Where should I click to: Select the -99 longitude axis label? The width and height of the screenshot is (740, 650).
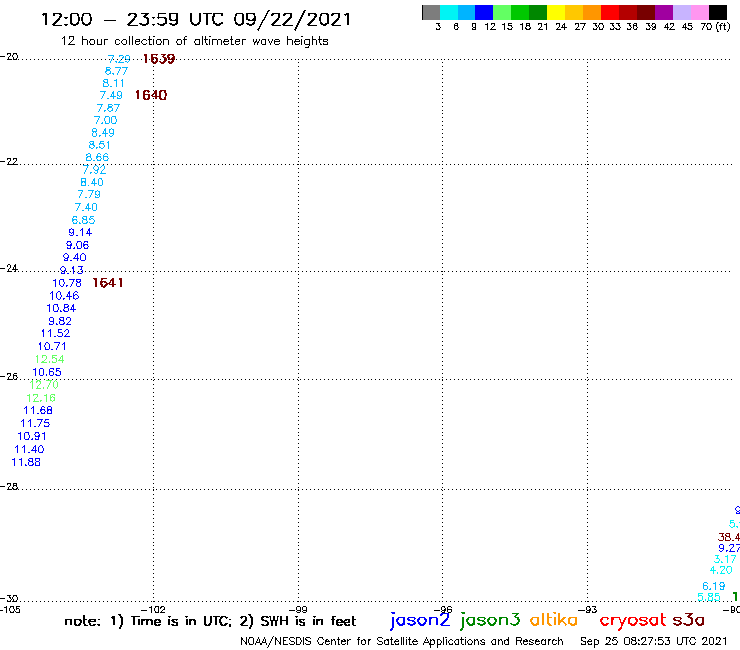coord(298,609)
